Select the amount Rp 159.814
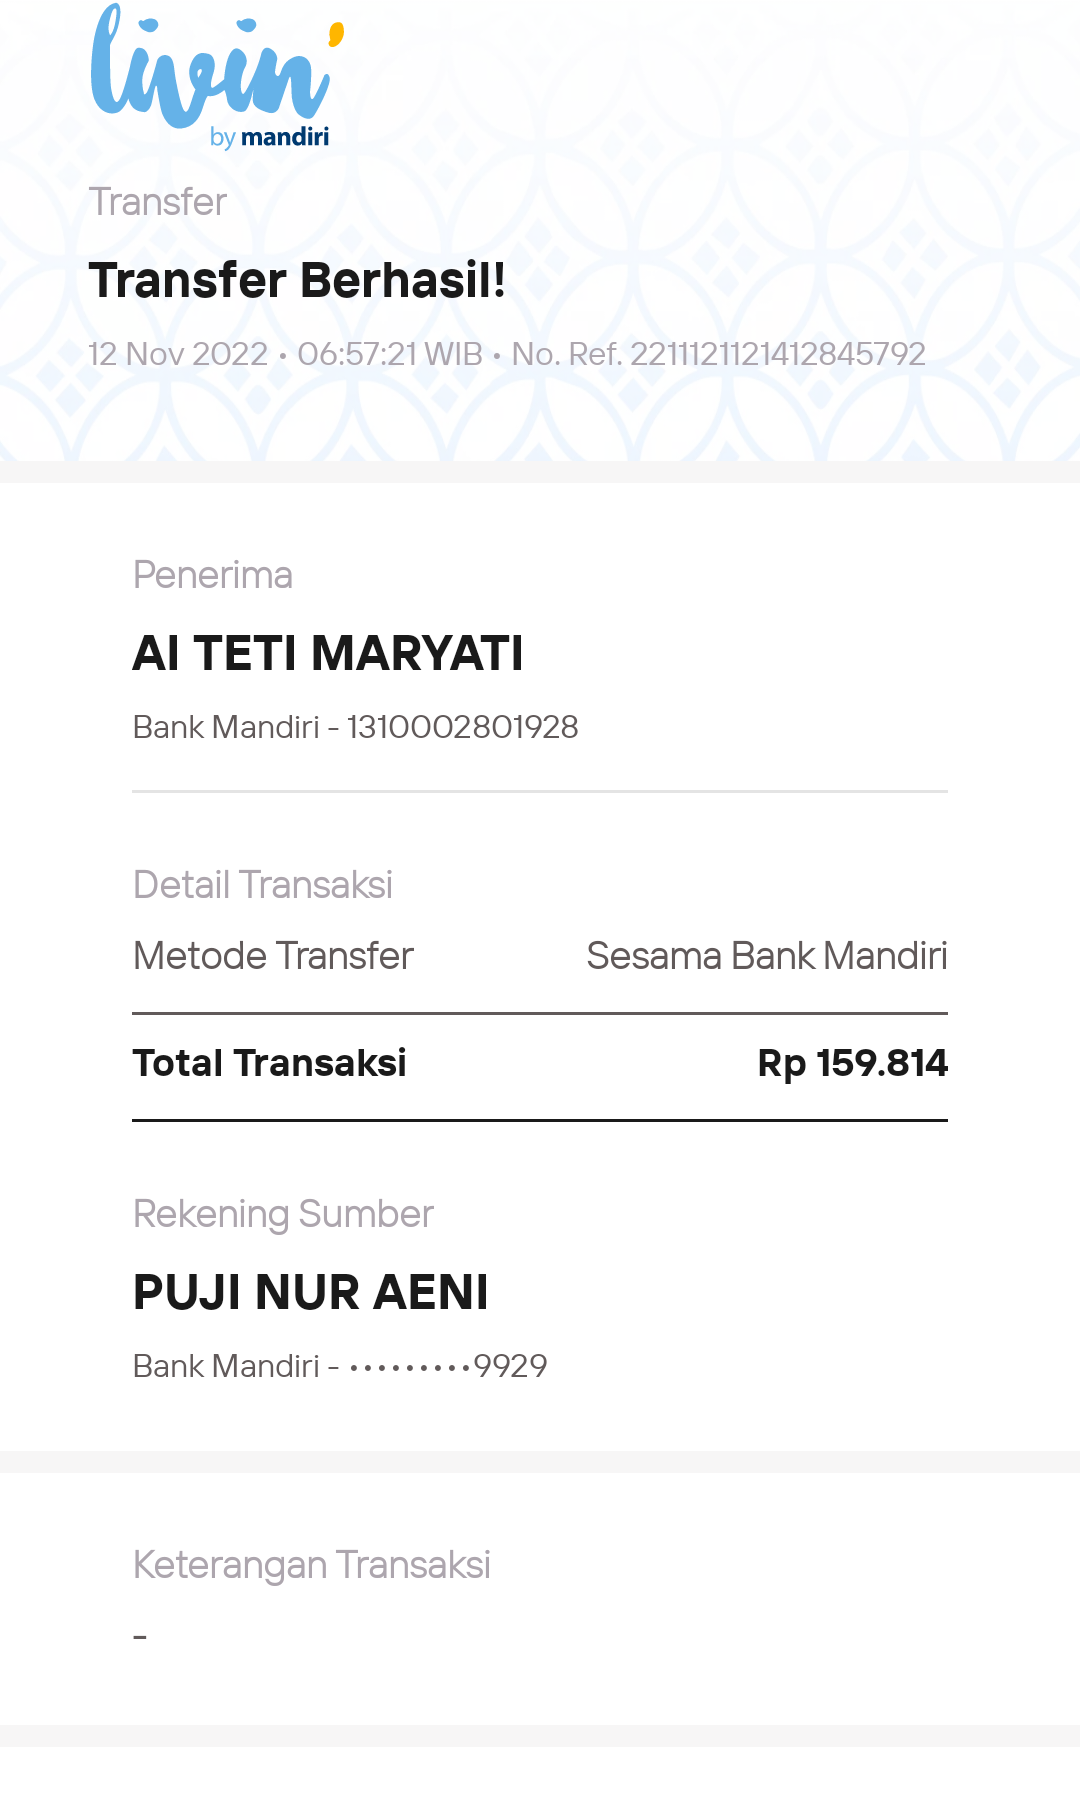This screenshot has height=1813, width=1080. 853,1063
